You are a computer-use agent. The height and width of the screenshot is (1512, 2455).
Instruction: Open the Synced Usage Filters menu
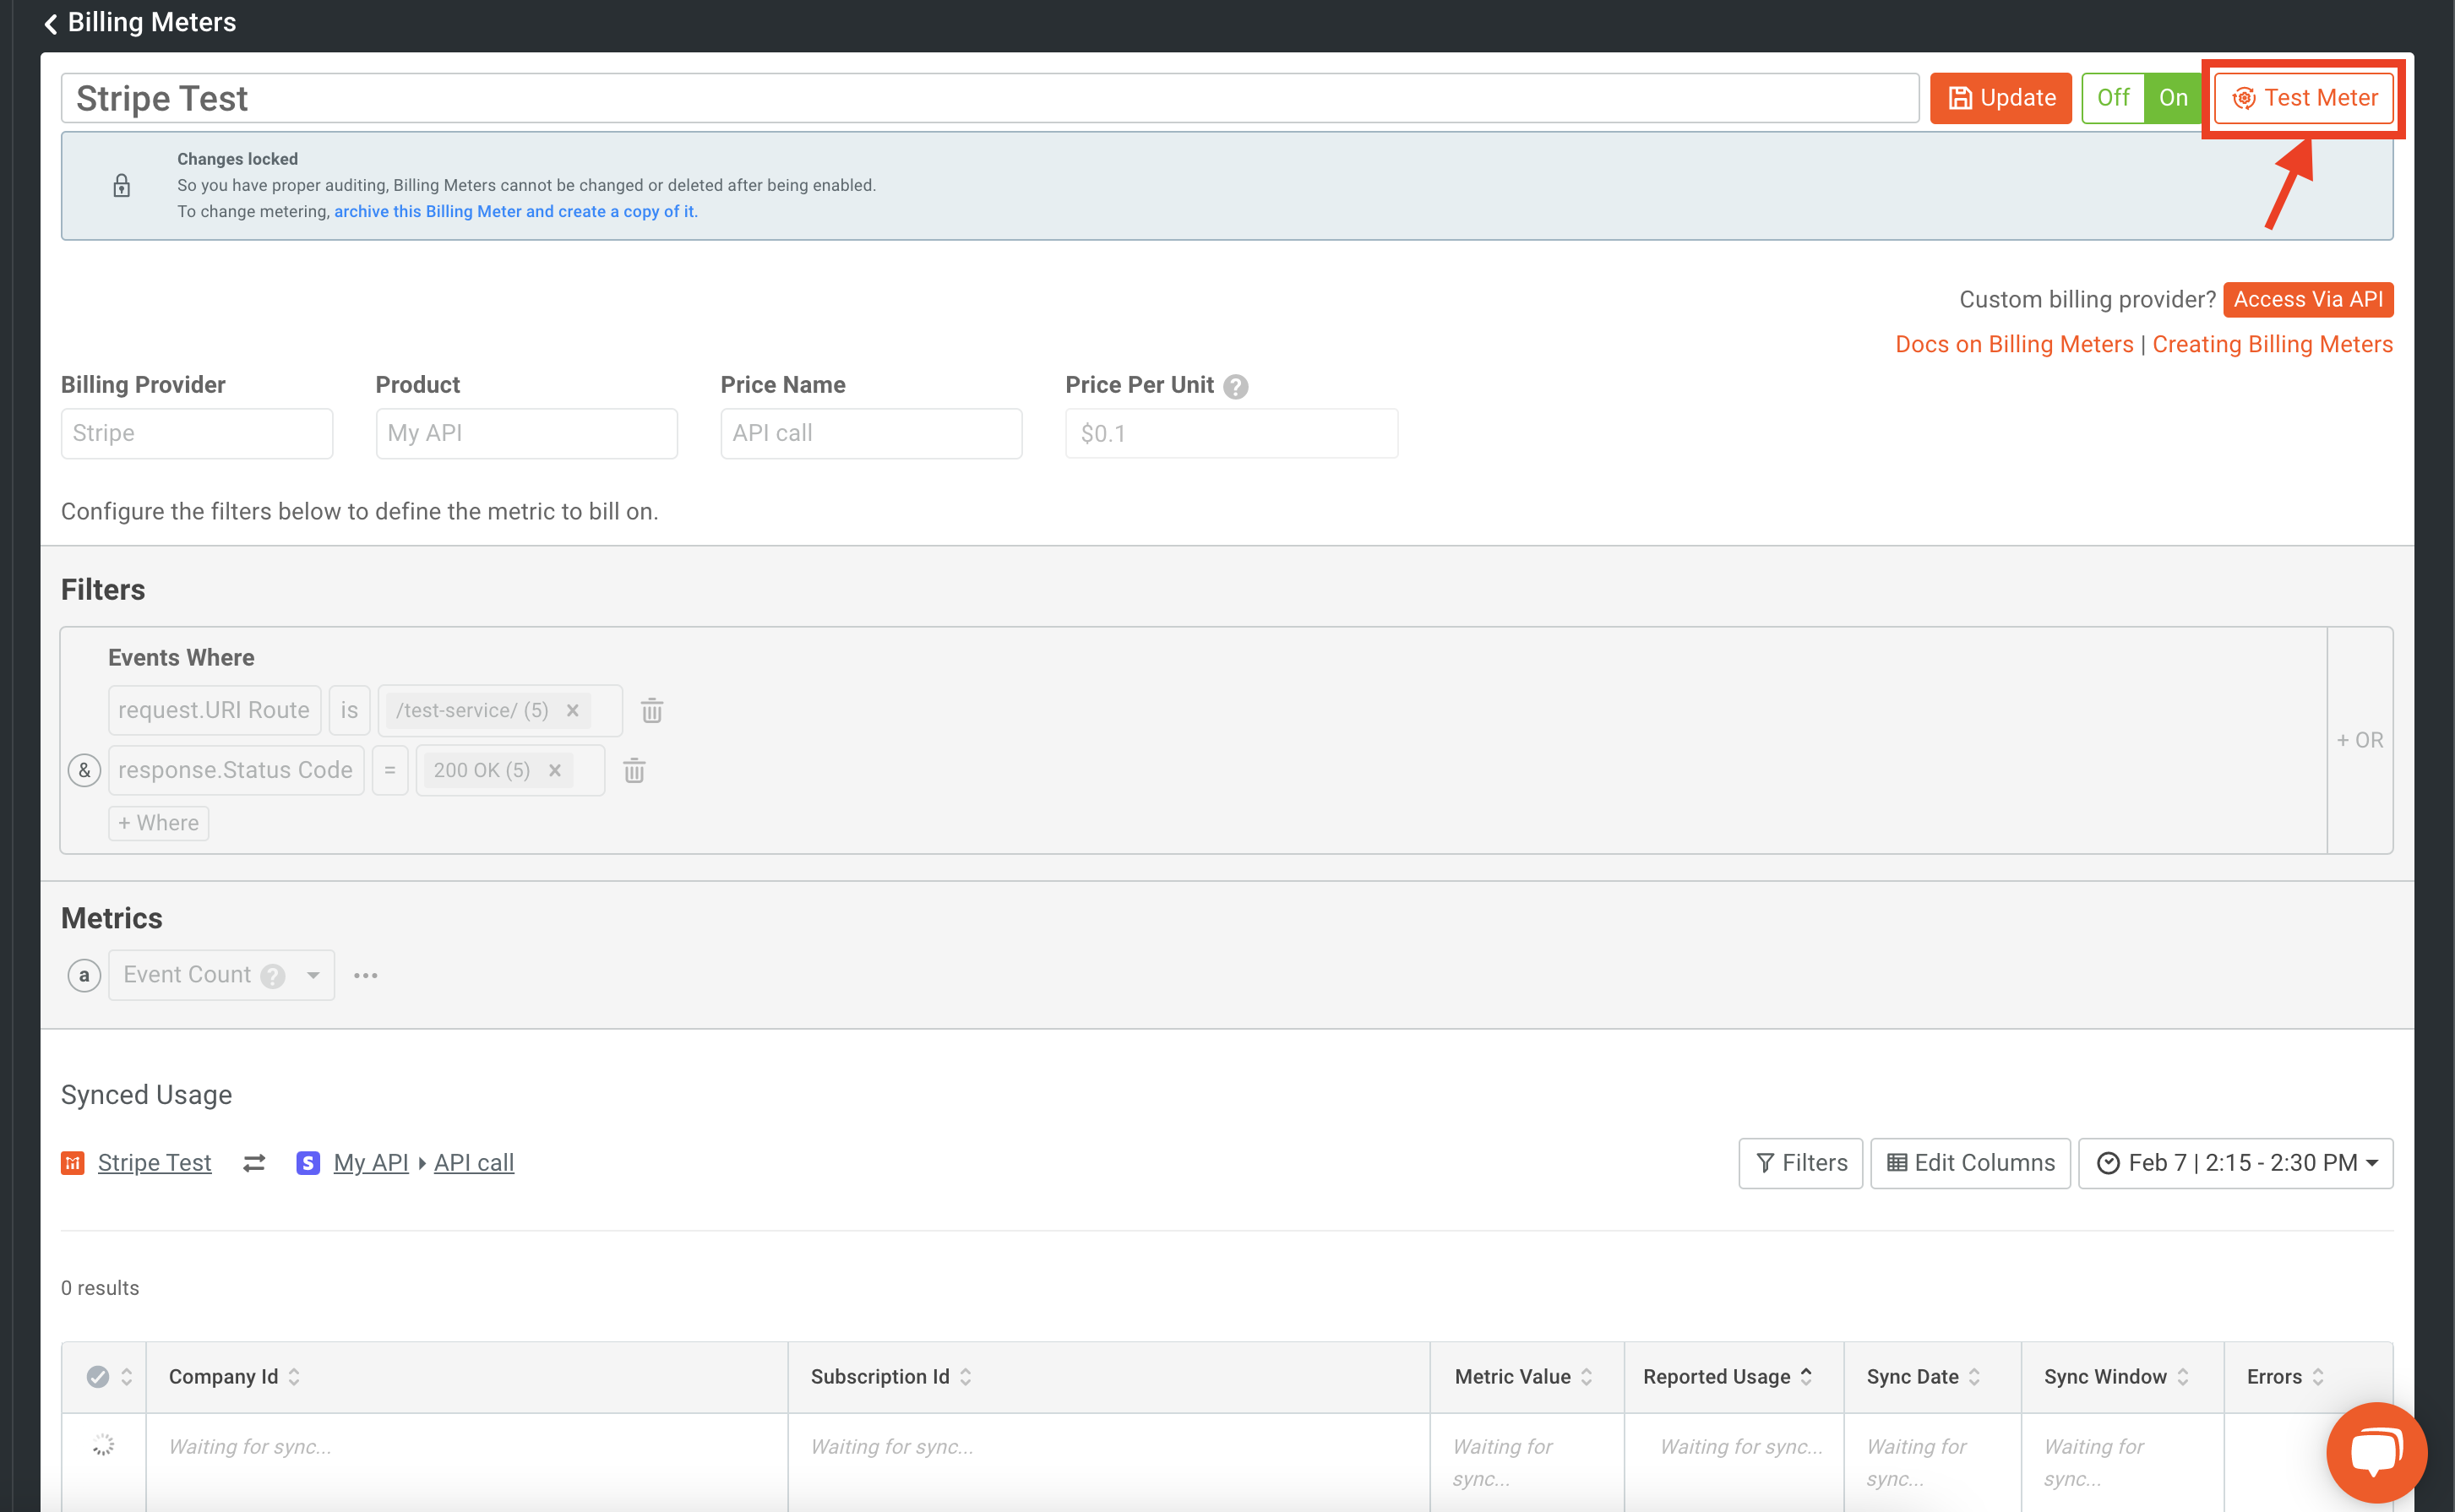1801,1163
